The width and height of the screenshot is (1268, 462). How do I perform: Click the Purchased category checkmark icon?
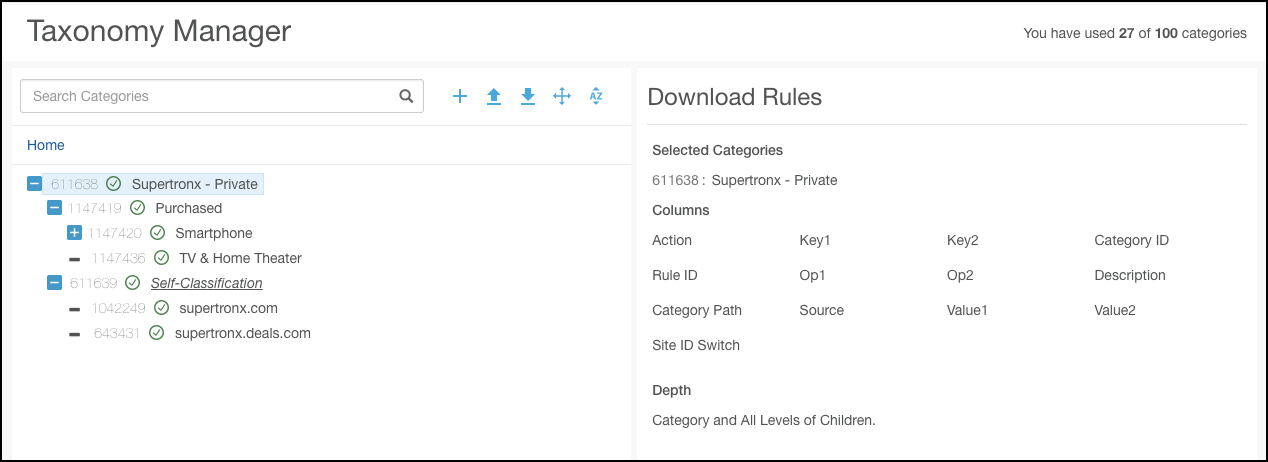tap(137, 208)
